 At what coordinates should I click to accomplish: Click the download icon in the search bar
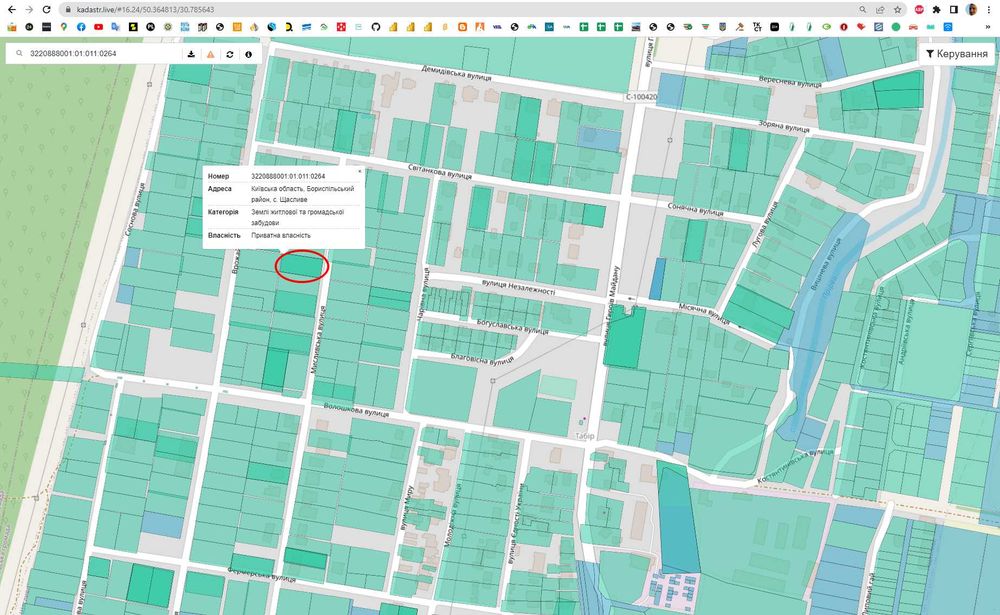pyautogui.click(x=191, y=54)
